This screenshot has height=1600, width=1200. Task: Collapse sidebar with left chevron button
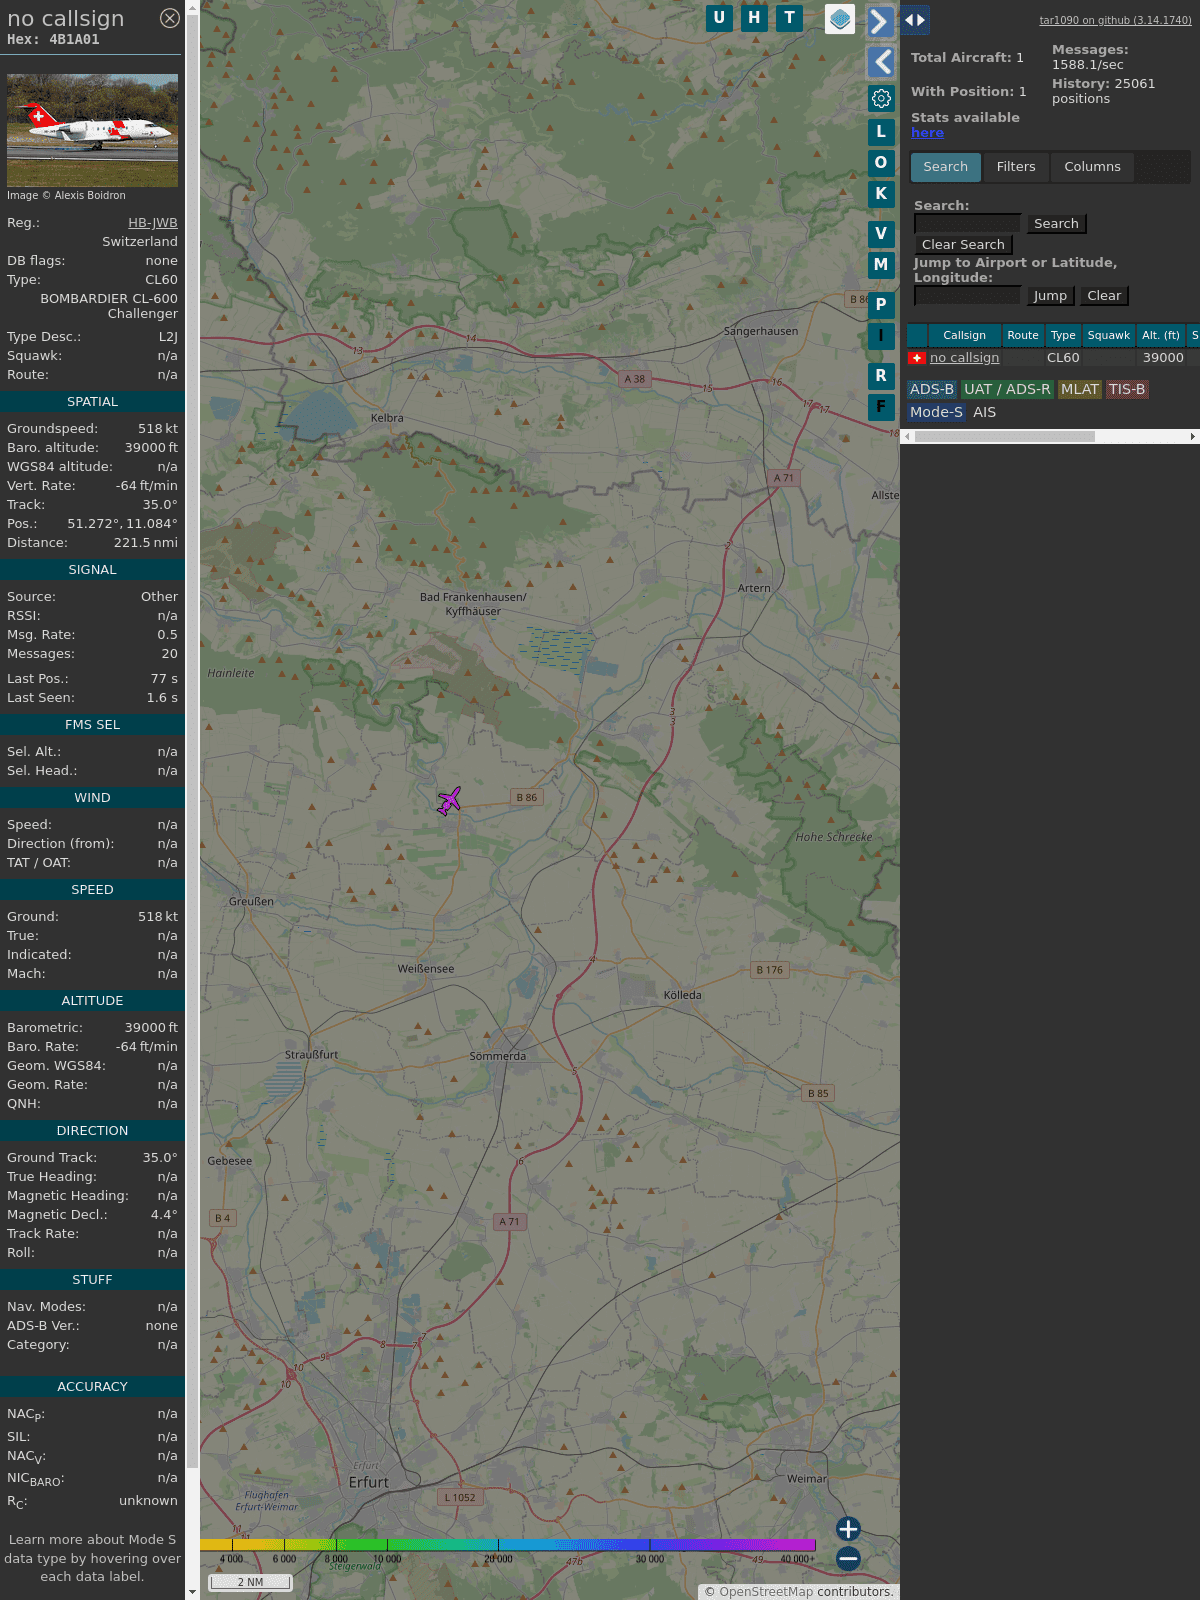pyautogui.click(x=881, y=62)
